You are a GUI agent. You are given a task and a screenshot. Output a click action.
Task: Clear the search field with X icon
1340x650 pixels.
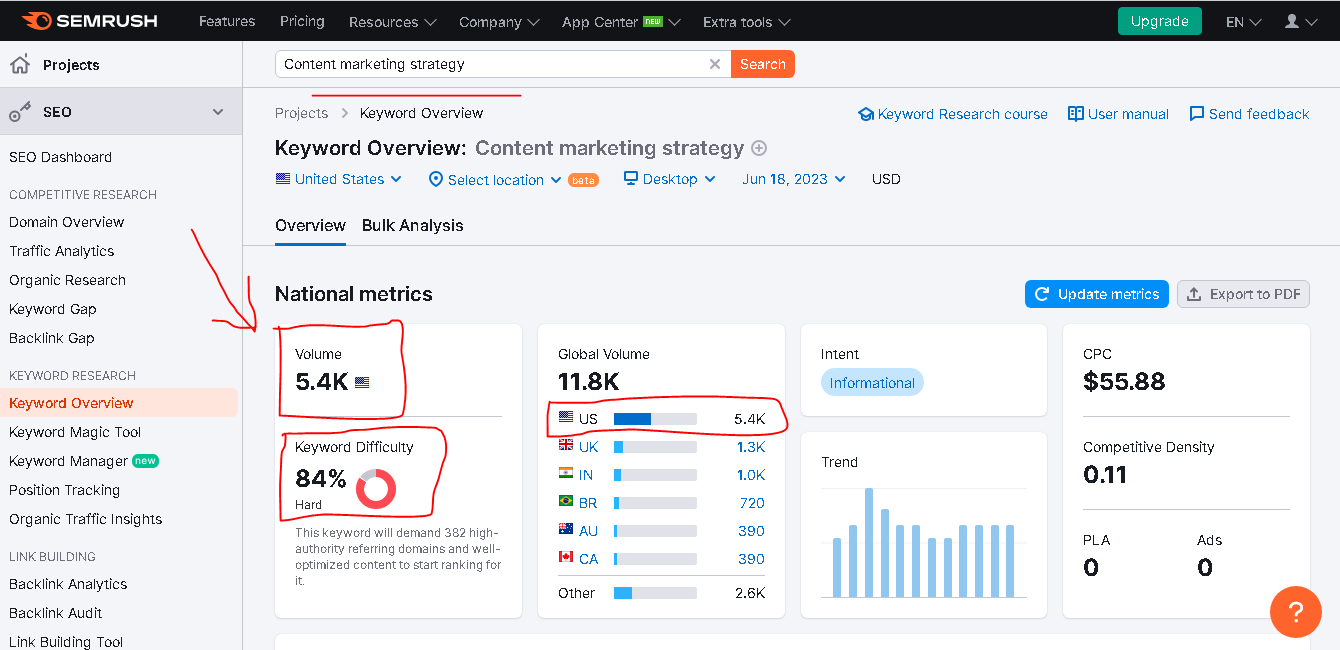[x=714, y=64]
